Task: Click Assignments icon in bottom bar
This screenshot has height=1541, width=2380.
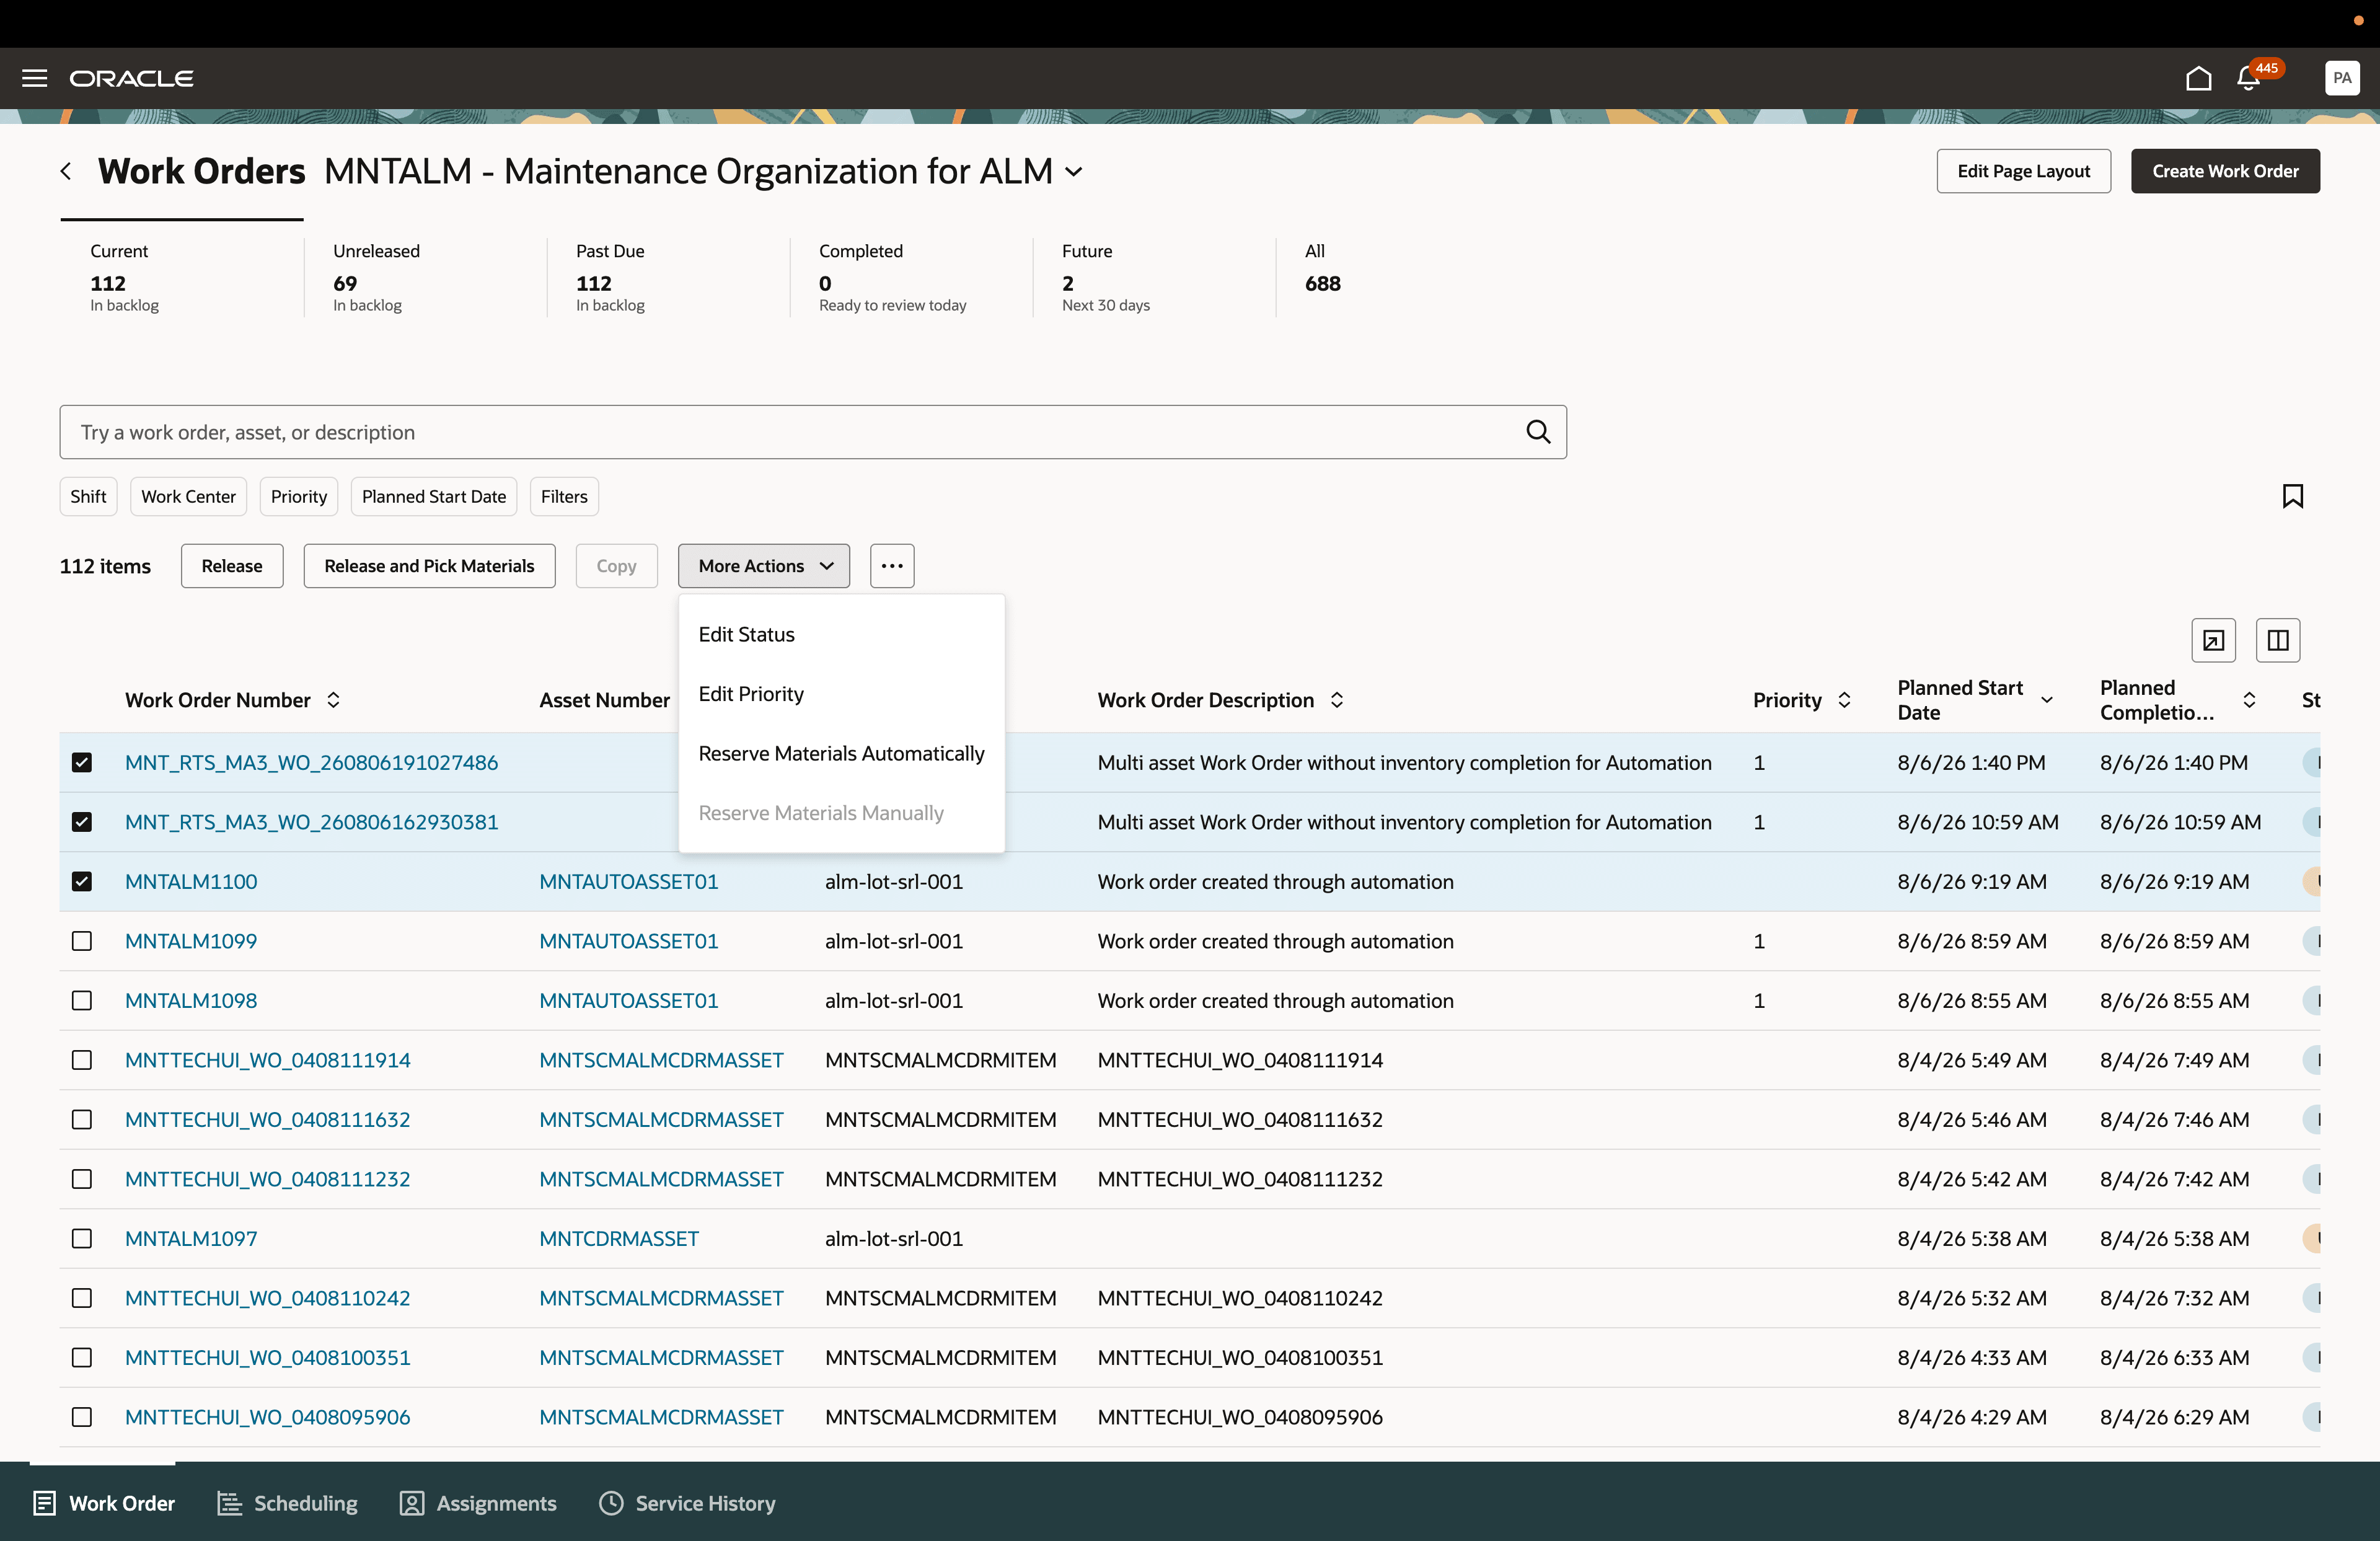Action: click(x=412, y=1503)
